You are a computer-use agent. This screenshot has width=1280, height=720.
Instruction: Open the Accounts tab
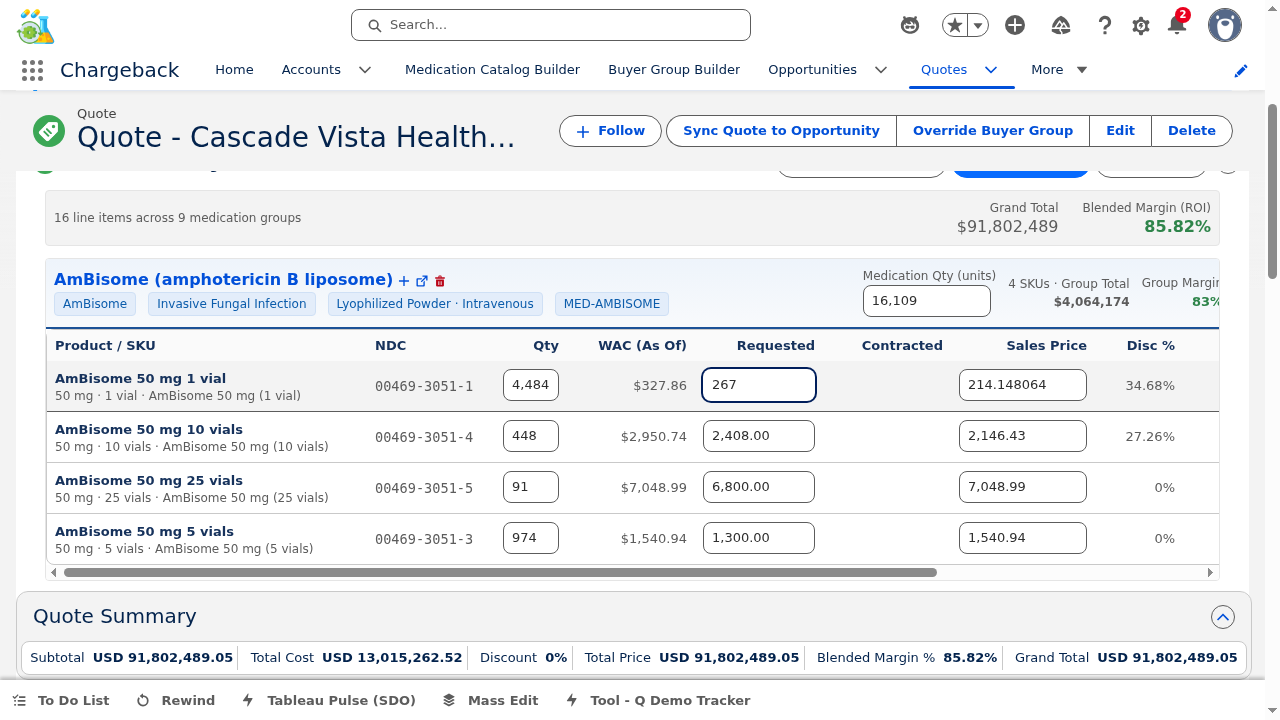311,70
